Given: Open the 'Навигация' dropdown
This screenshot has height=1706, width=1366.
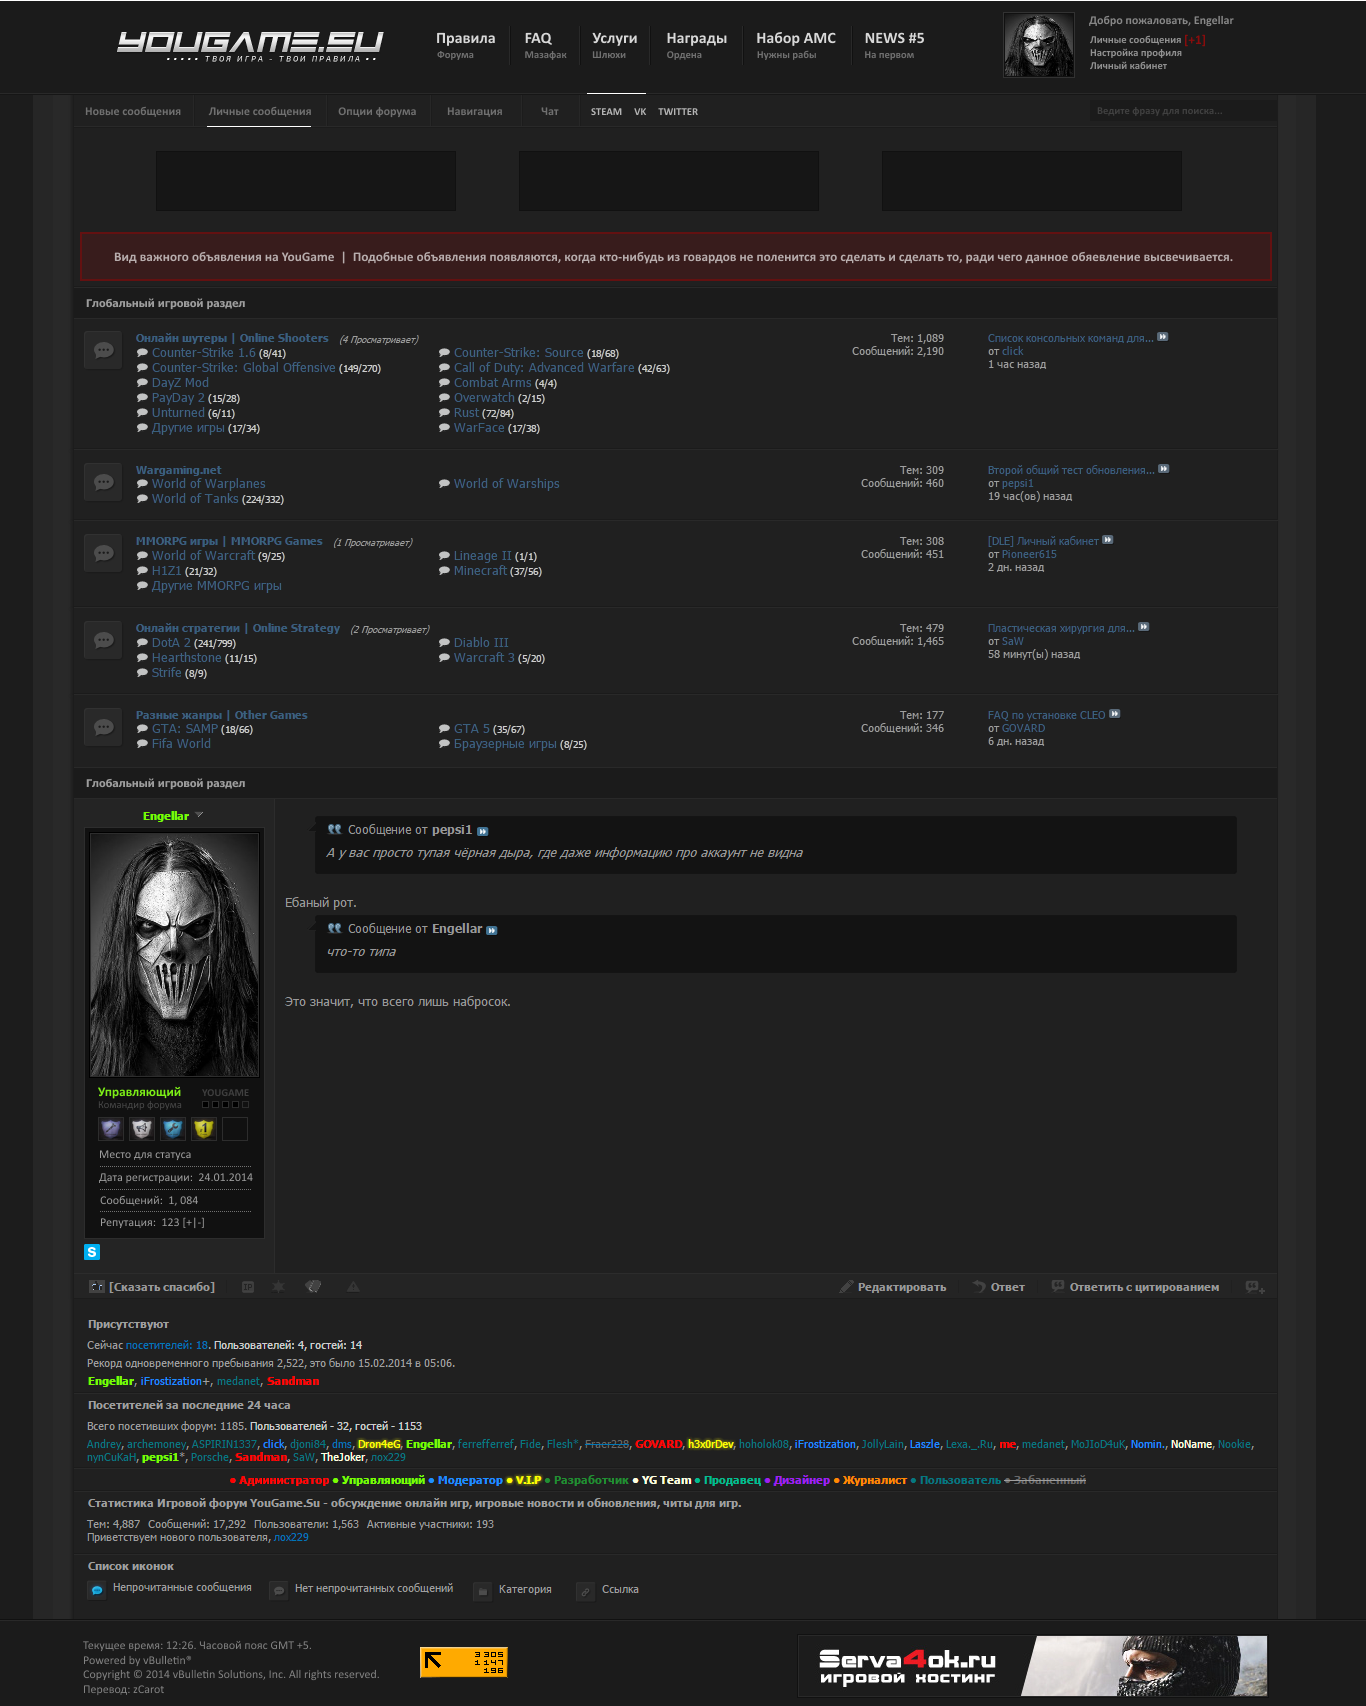Looking at the screenshot, I should (475, 111).
